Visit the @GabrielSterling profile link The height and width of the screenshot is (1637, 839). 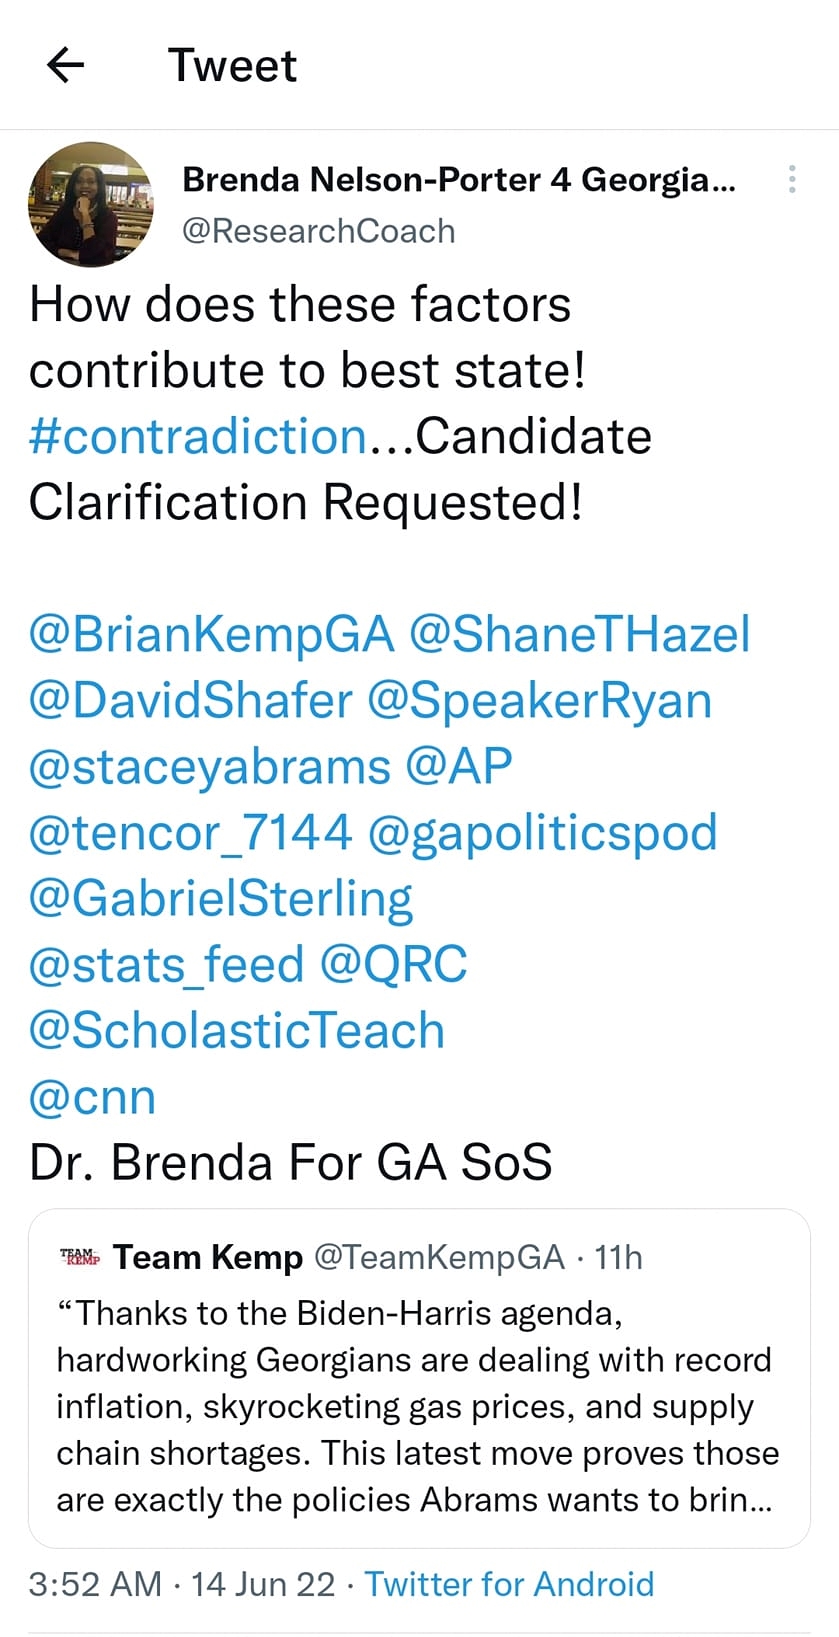pos(221,899)
